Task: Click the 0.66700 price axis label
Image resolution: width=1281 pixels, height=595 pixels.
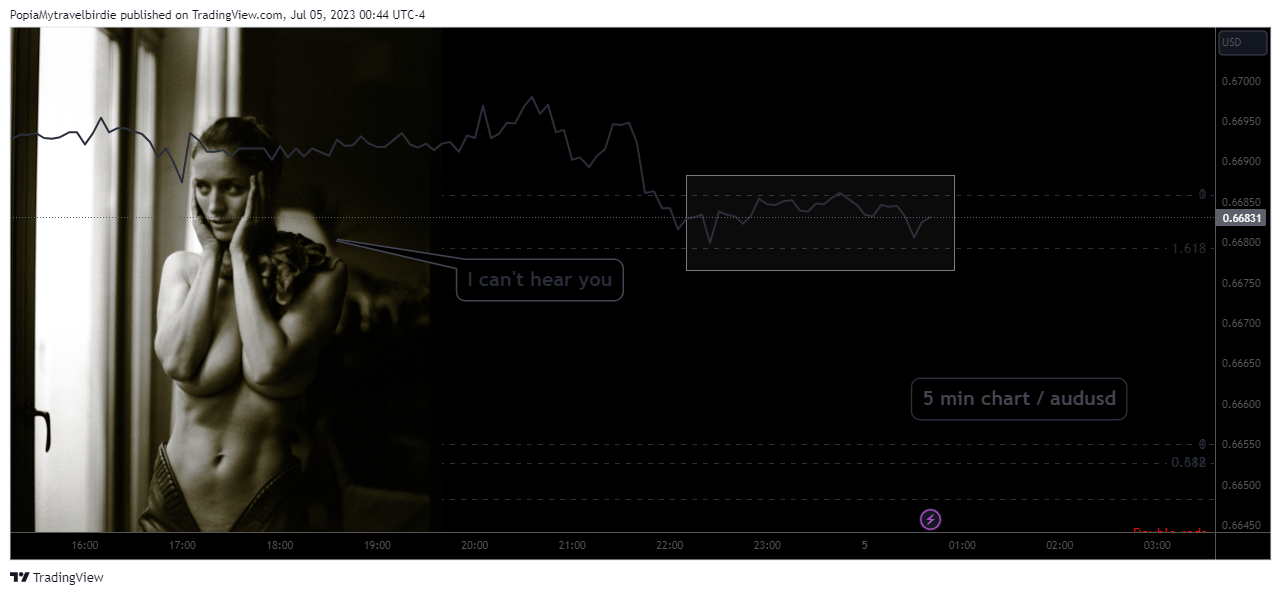Action: click(1243, 323)
